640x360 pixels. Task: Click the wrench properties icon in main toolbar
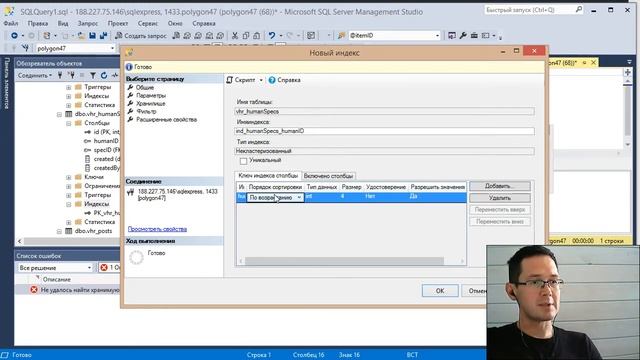(x=463, y=36)
